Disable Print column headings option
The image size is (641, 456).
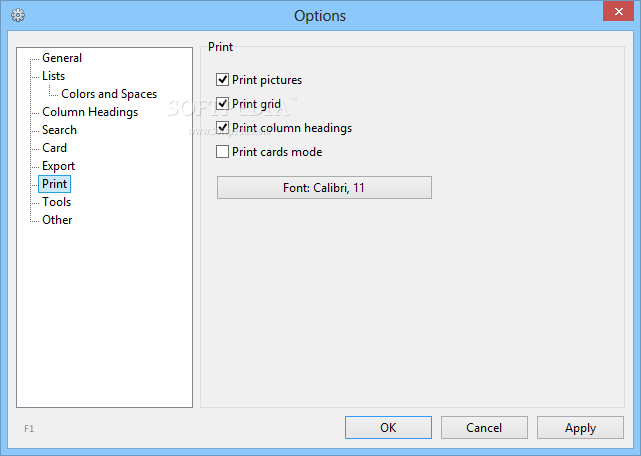[223, 128]
